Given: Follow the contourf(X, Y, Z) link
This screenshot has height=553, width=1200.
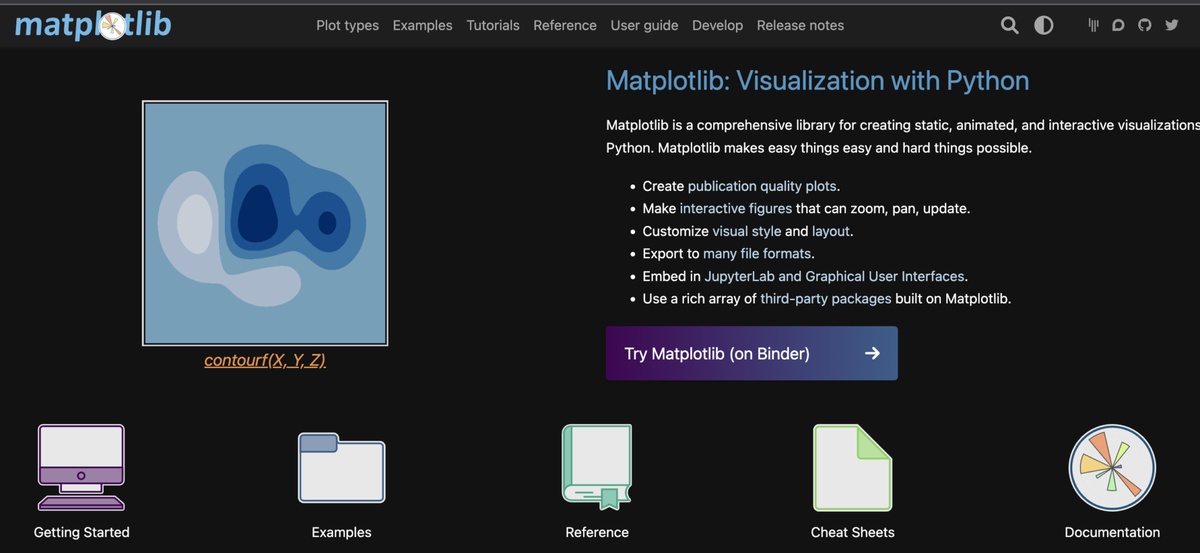Looking at the screenshot, I should [265, 360].
